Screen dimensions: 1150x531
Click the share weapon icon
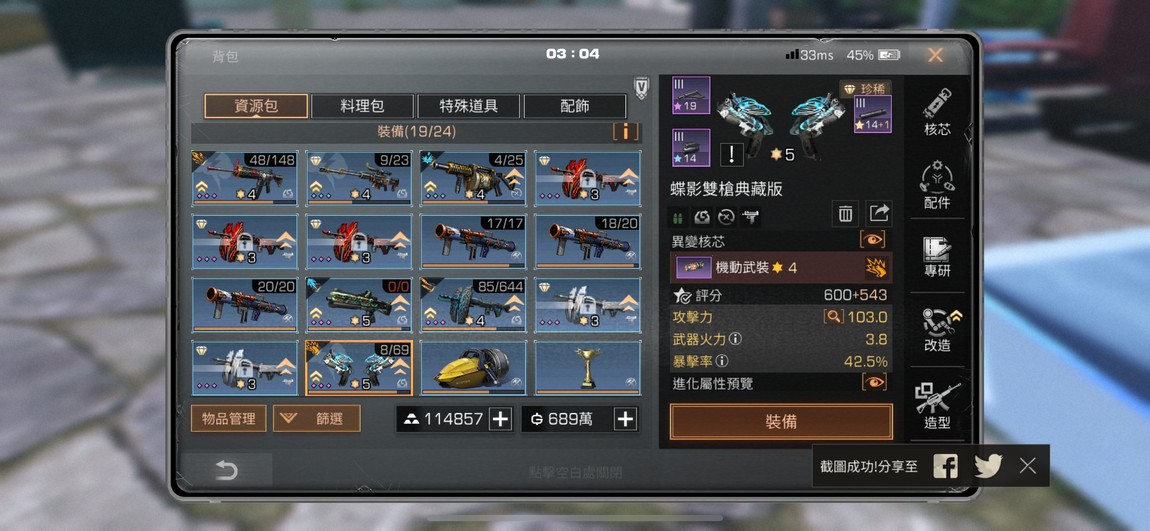tap(879, 214)
